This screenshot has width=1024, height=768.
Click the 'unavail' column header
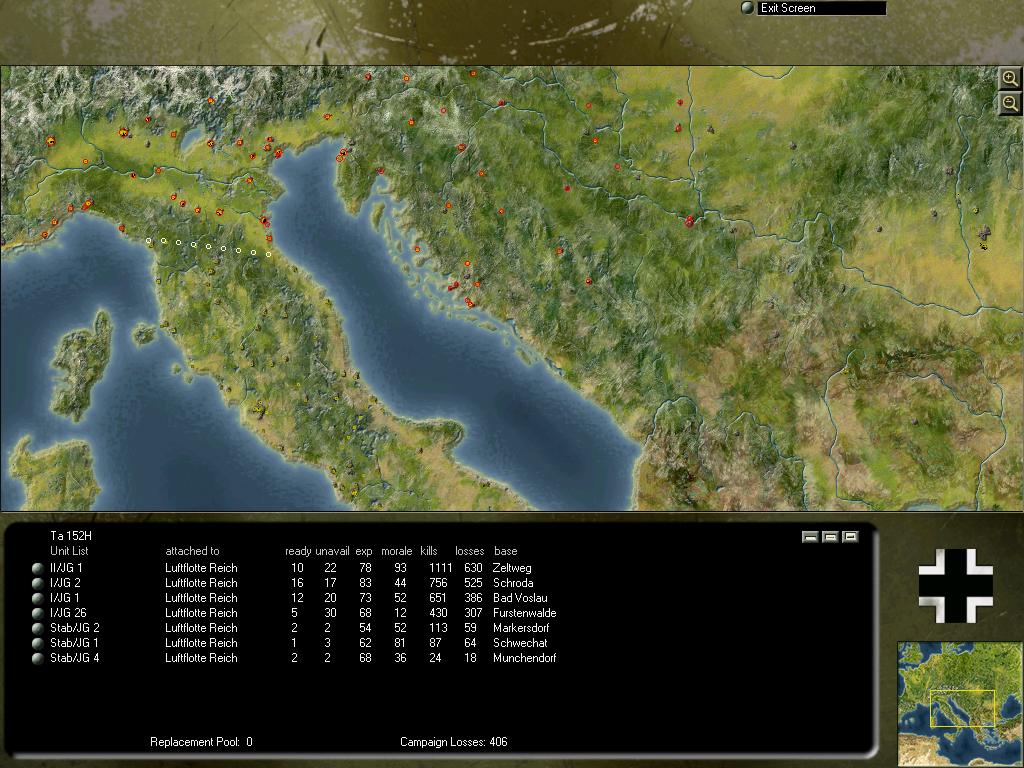pyautogui.click(x=332, y=551)
